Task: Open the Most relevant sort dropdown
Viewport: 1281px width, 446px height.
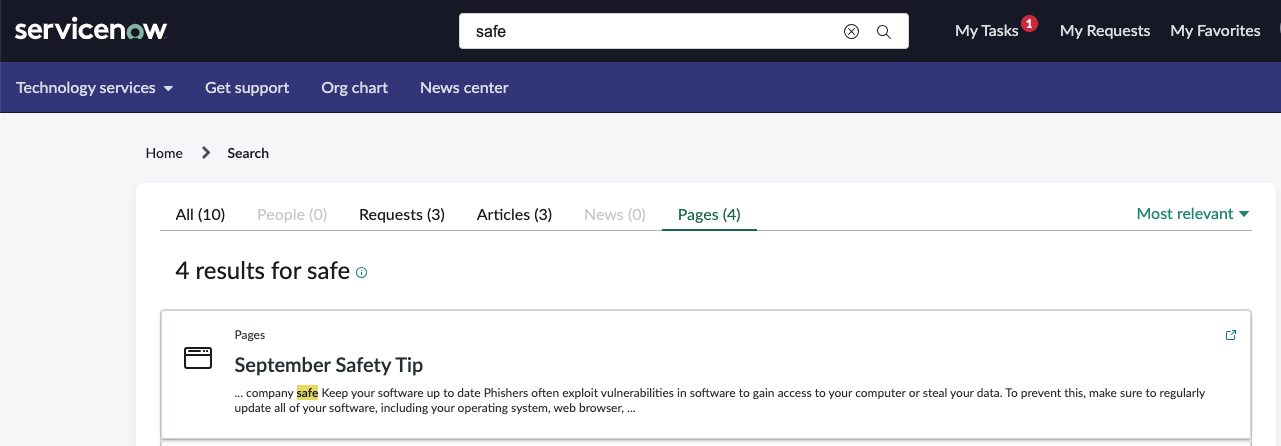Action: 1193,213
